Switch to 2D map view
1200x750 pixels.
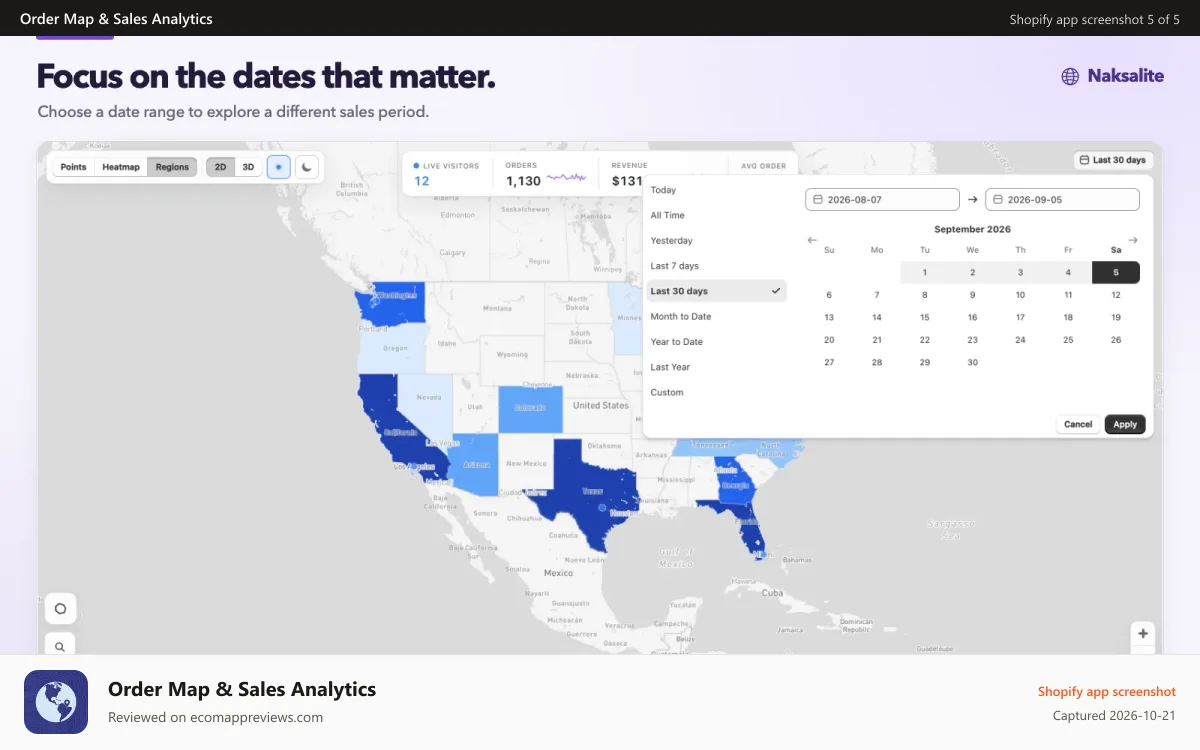pyautogui.click(x=220, y=167)
